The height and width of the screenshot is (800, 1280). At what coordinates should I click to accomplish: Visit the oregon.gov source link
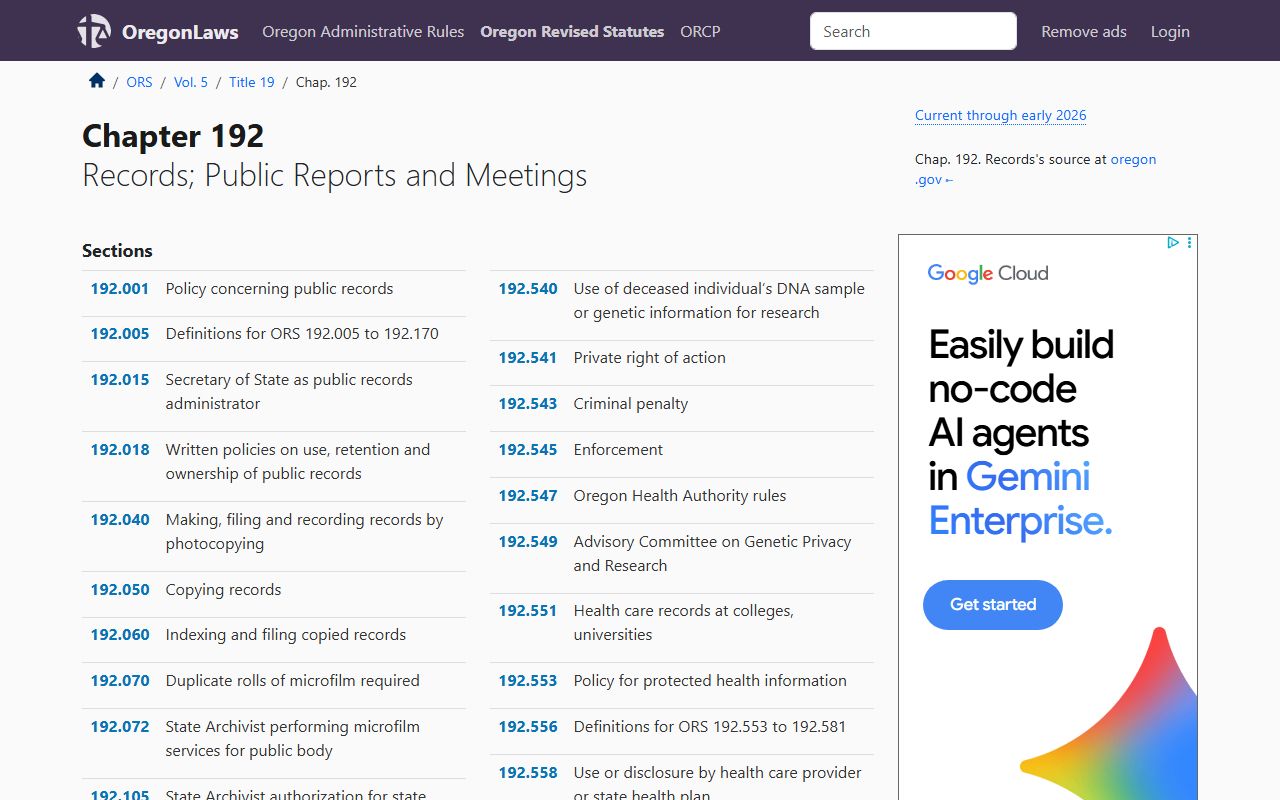[x=1133, y=159]
